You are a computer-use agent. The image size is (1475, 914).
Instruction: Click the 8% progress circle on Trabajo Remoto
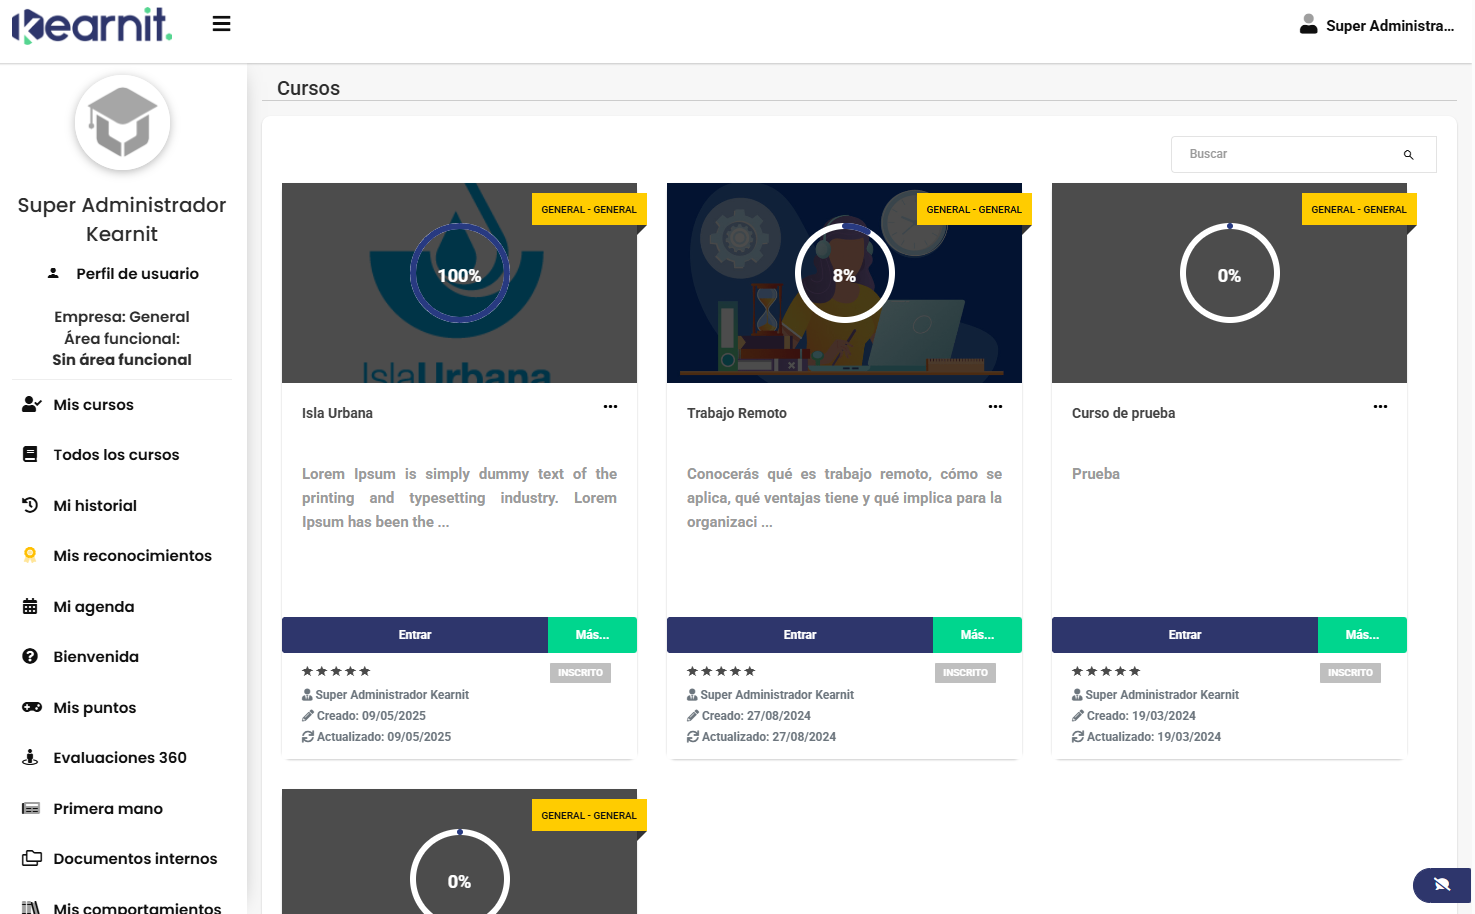[845, 273]
